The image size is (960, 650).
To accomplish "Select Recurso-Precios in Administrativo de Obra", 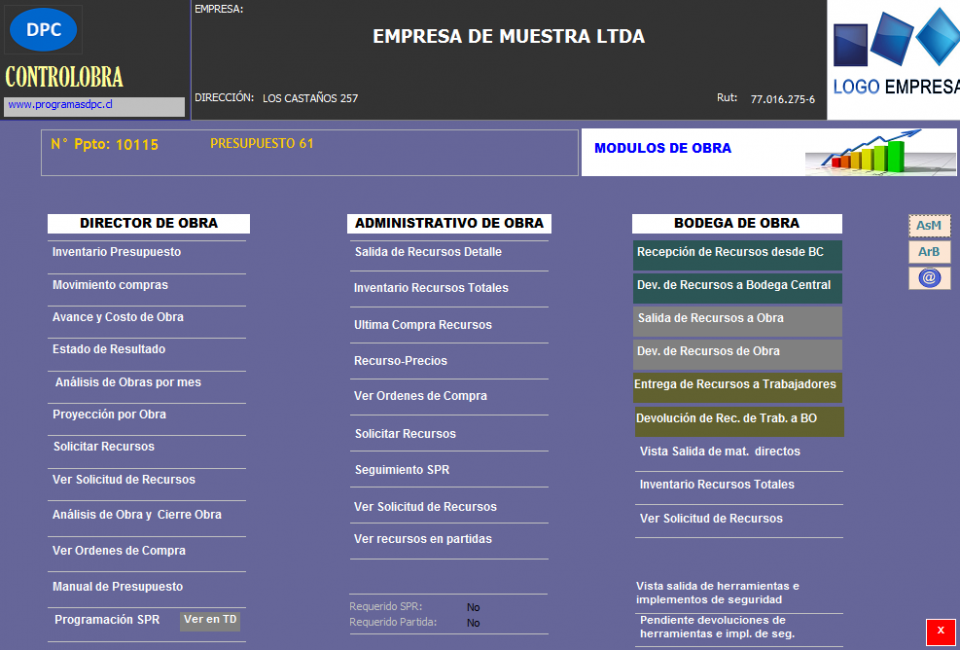I will tap(401, 361).
